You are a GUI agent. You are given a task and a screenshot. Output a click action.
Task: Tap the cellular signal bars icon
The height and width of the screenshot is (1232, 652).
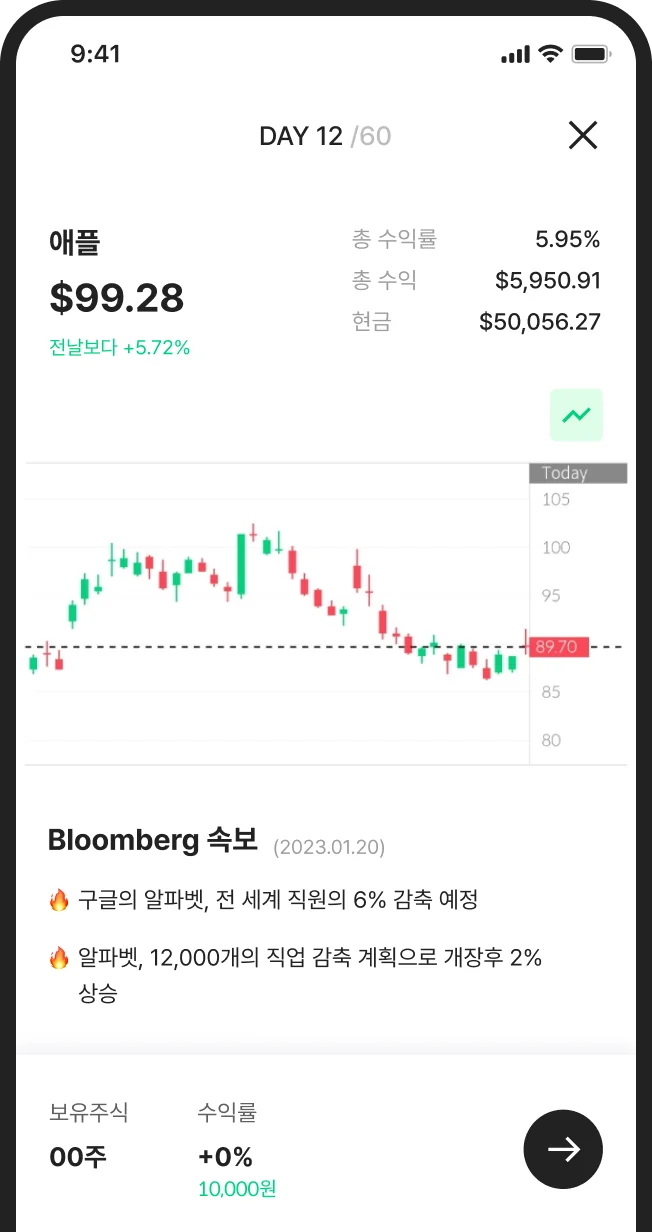tap(515, 55)
